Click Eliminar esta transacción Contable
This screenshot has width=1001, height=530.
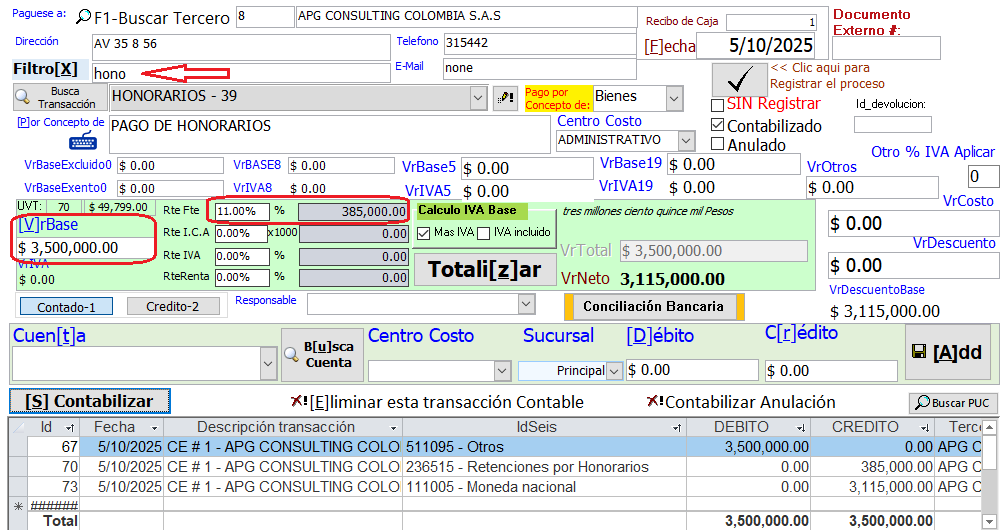click(437, 402)
